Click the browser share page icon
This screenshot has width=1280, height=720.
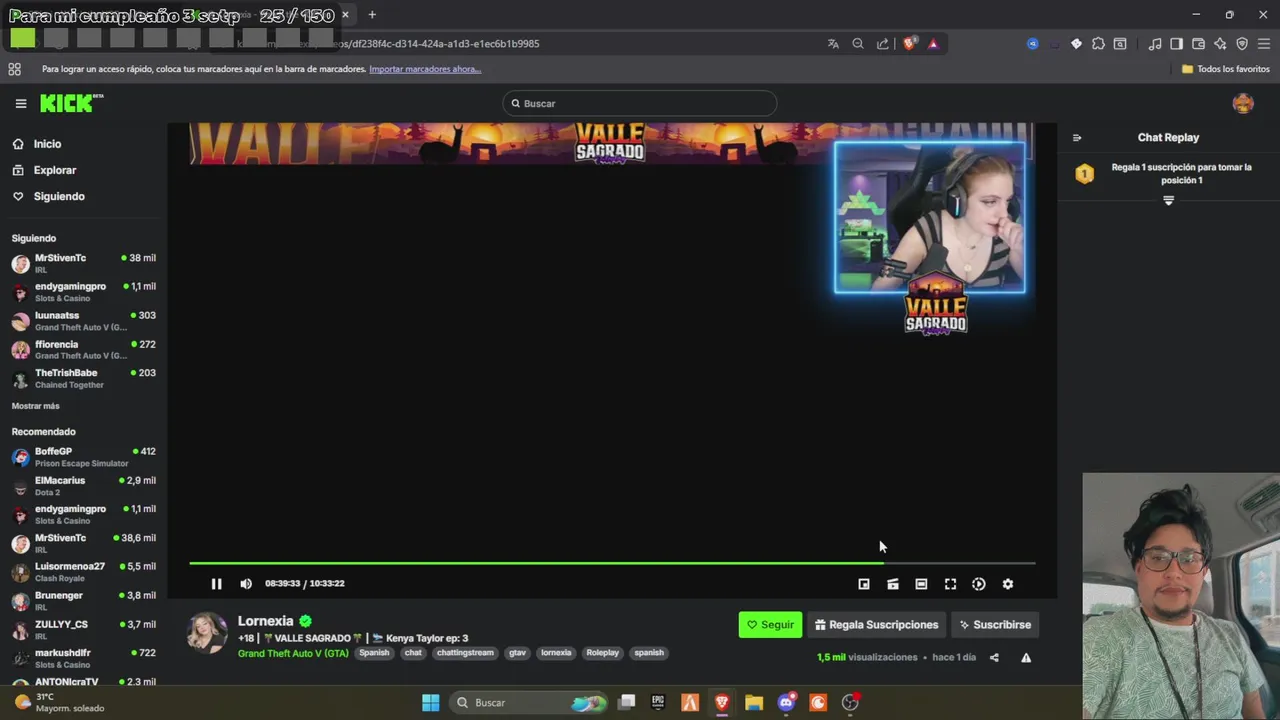coord(883,44)
